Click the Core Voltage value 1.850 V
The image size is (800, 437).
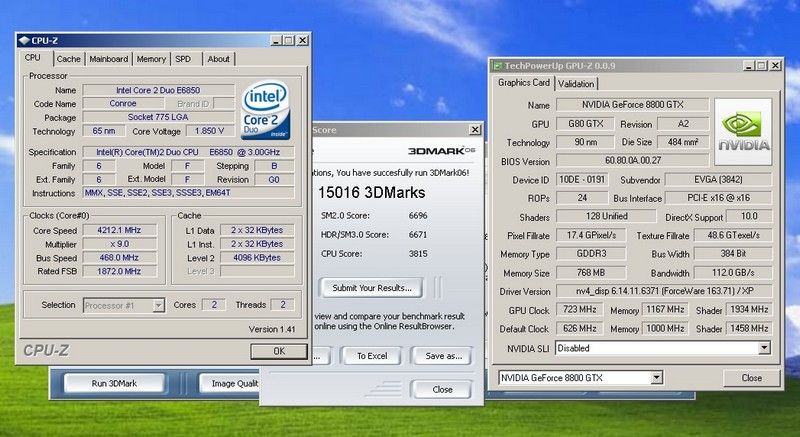[x=210, y=131]
